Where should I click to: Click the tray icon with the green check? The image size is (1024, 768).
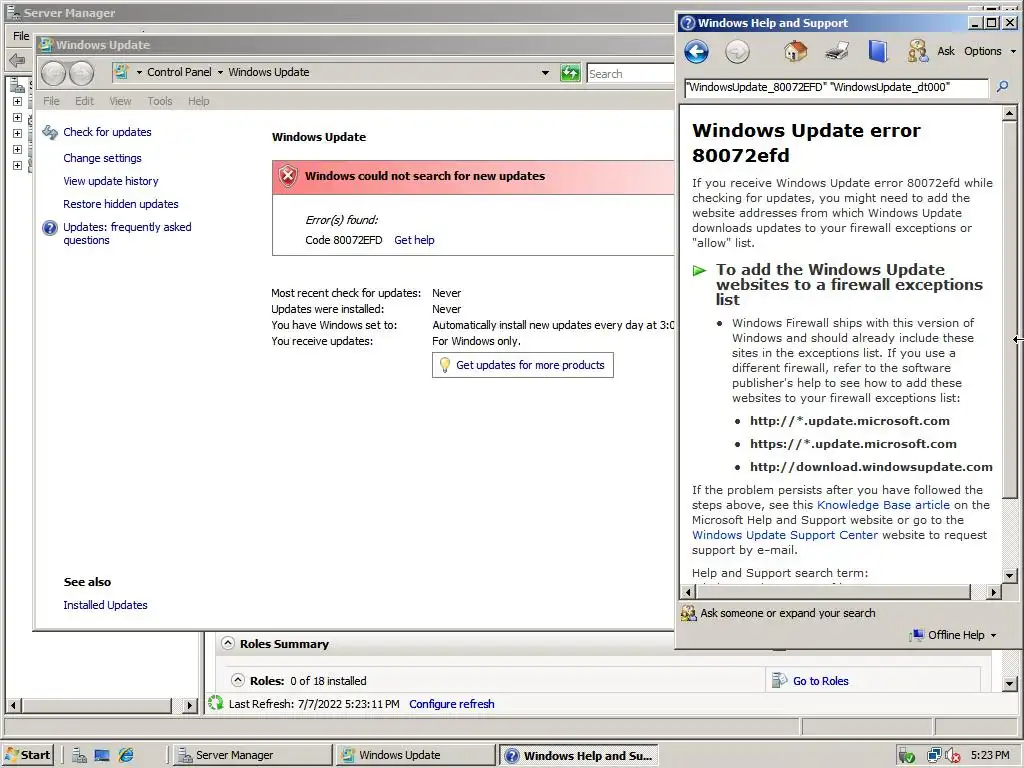(906, 756)
